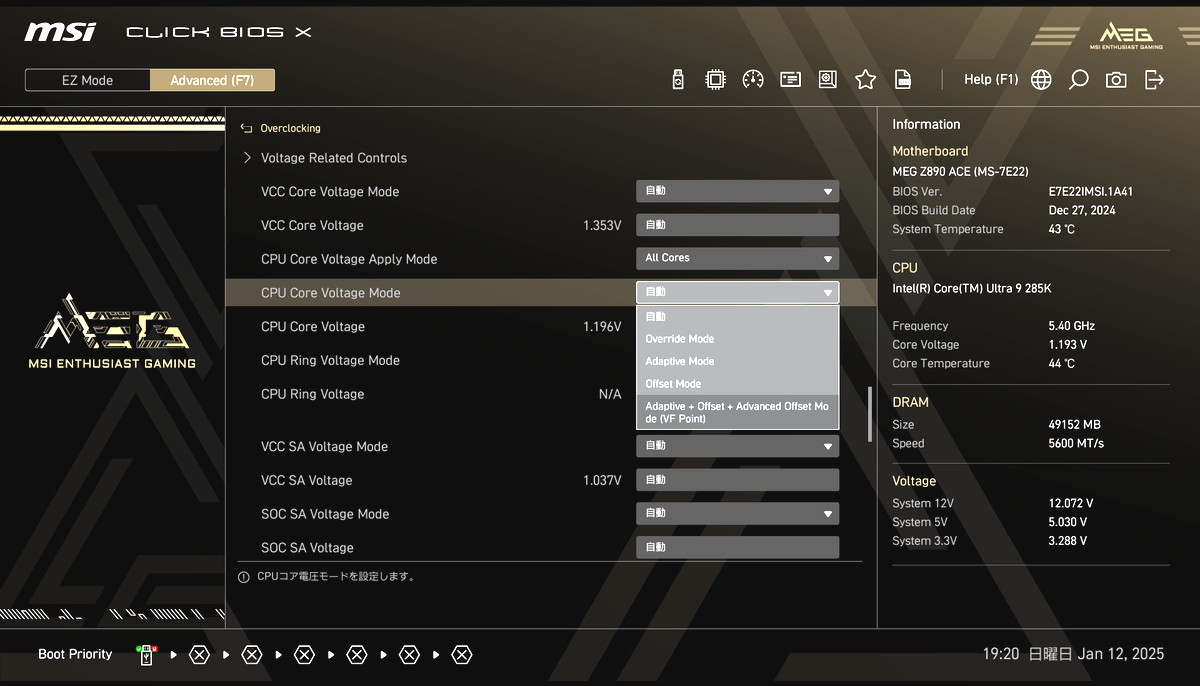Click the VCC Core Voltage input field
This screenshot has width=1200, height=686.
point(738,225)
